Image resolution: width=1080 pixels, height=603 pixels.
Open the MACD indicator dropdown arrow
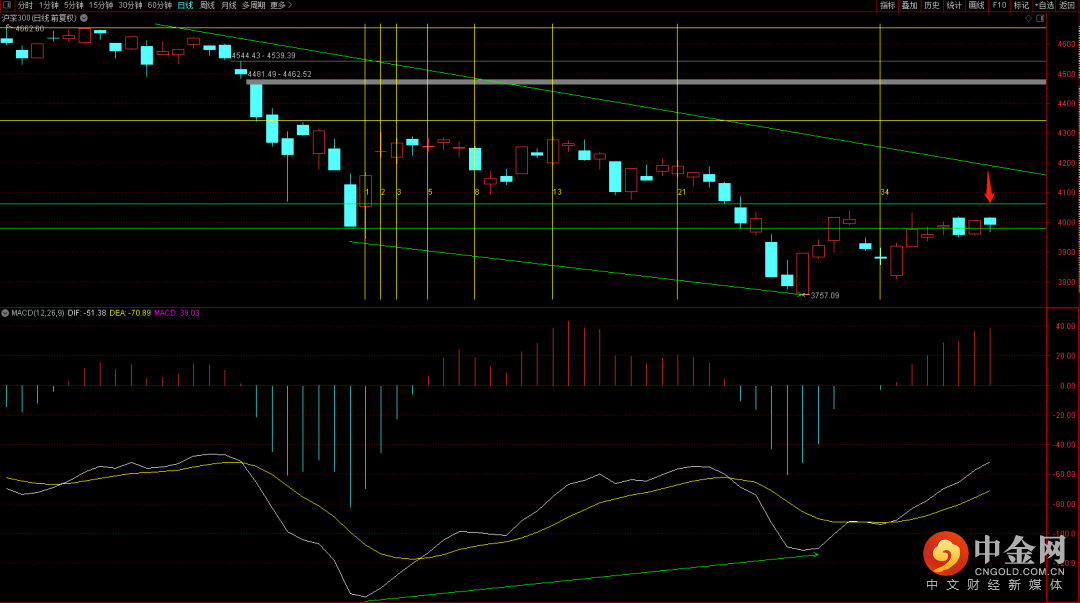(x=5, y=313)
